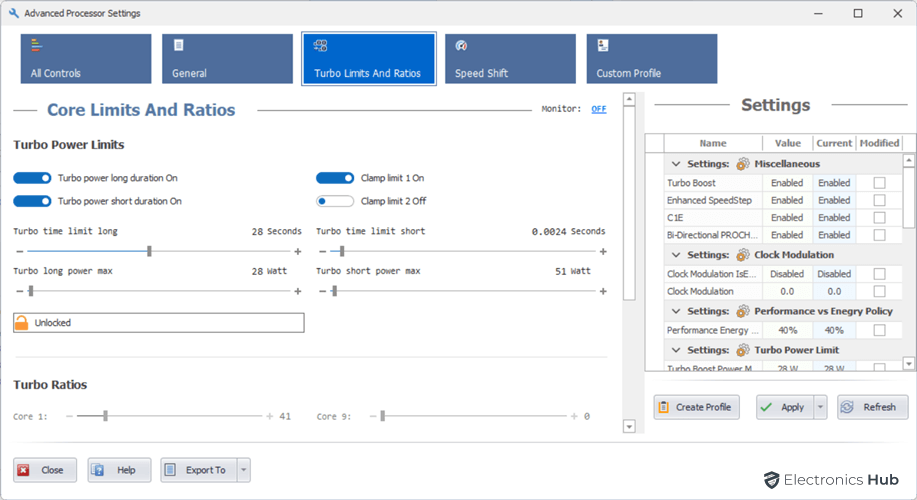Check Modified box for C1E

[x=879, y=218]
